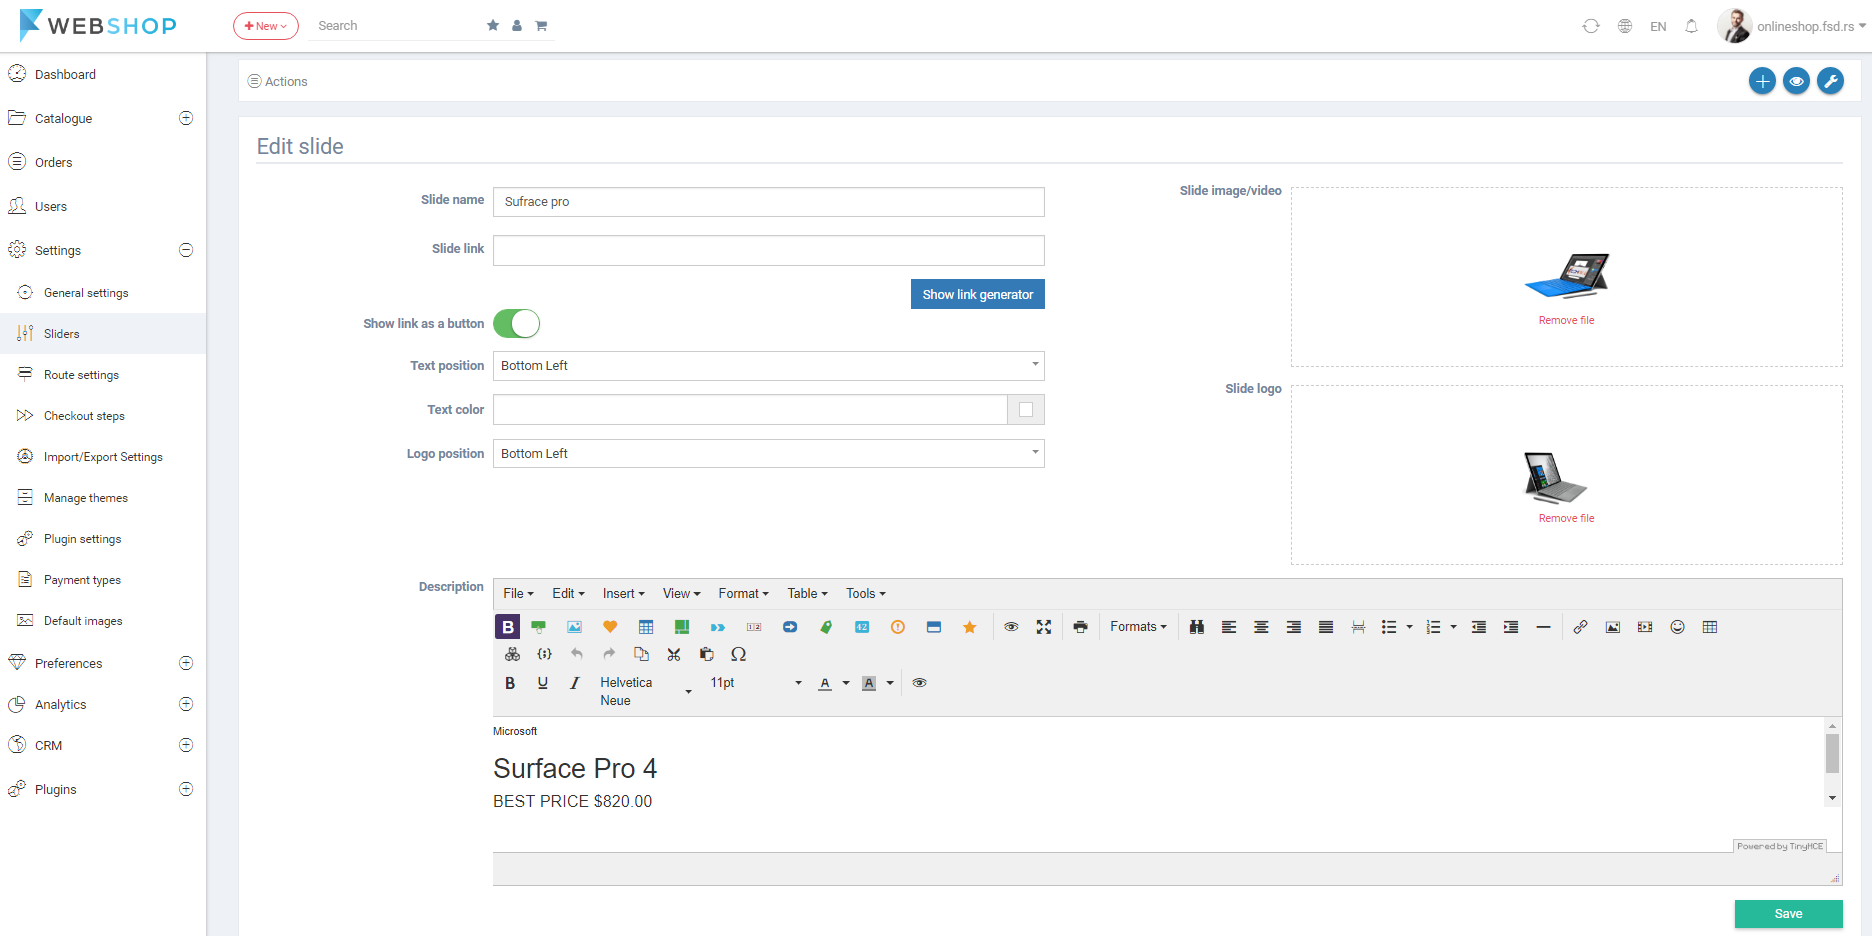The width and height of the screenshot is (1872, 936).
Task: Click the blue arrow-in-circle toolbar icon
Action: coord(790,627)
